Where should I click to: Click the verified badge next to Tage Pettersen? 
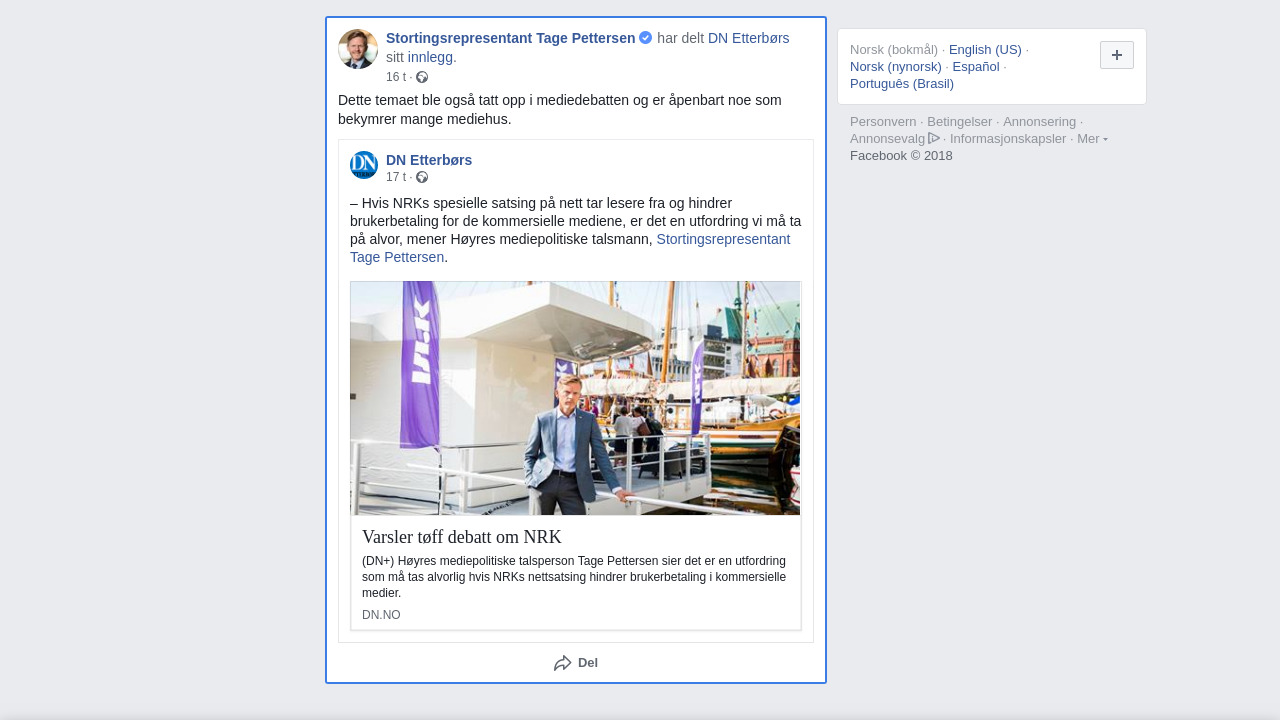[646, 38]
